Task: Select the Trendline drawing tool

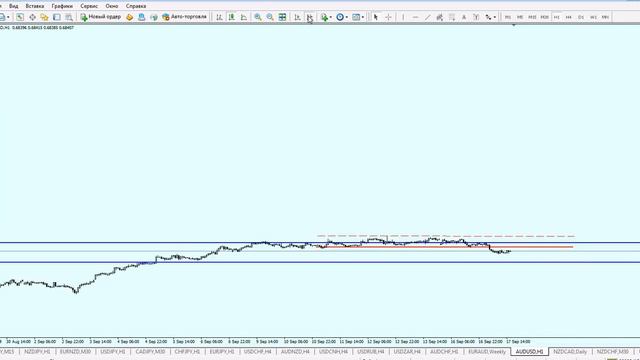Action: (x=427, y=17)
